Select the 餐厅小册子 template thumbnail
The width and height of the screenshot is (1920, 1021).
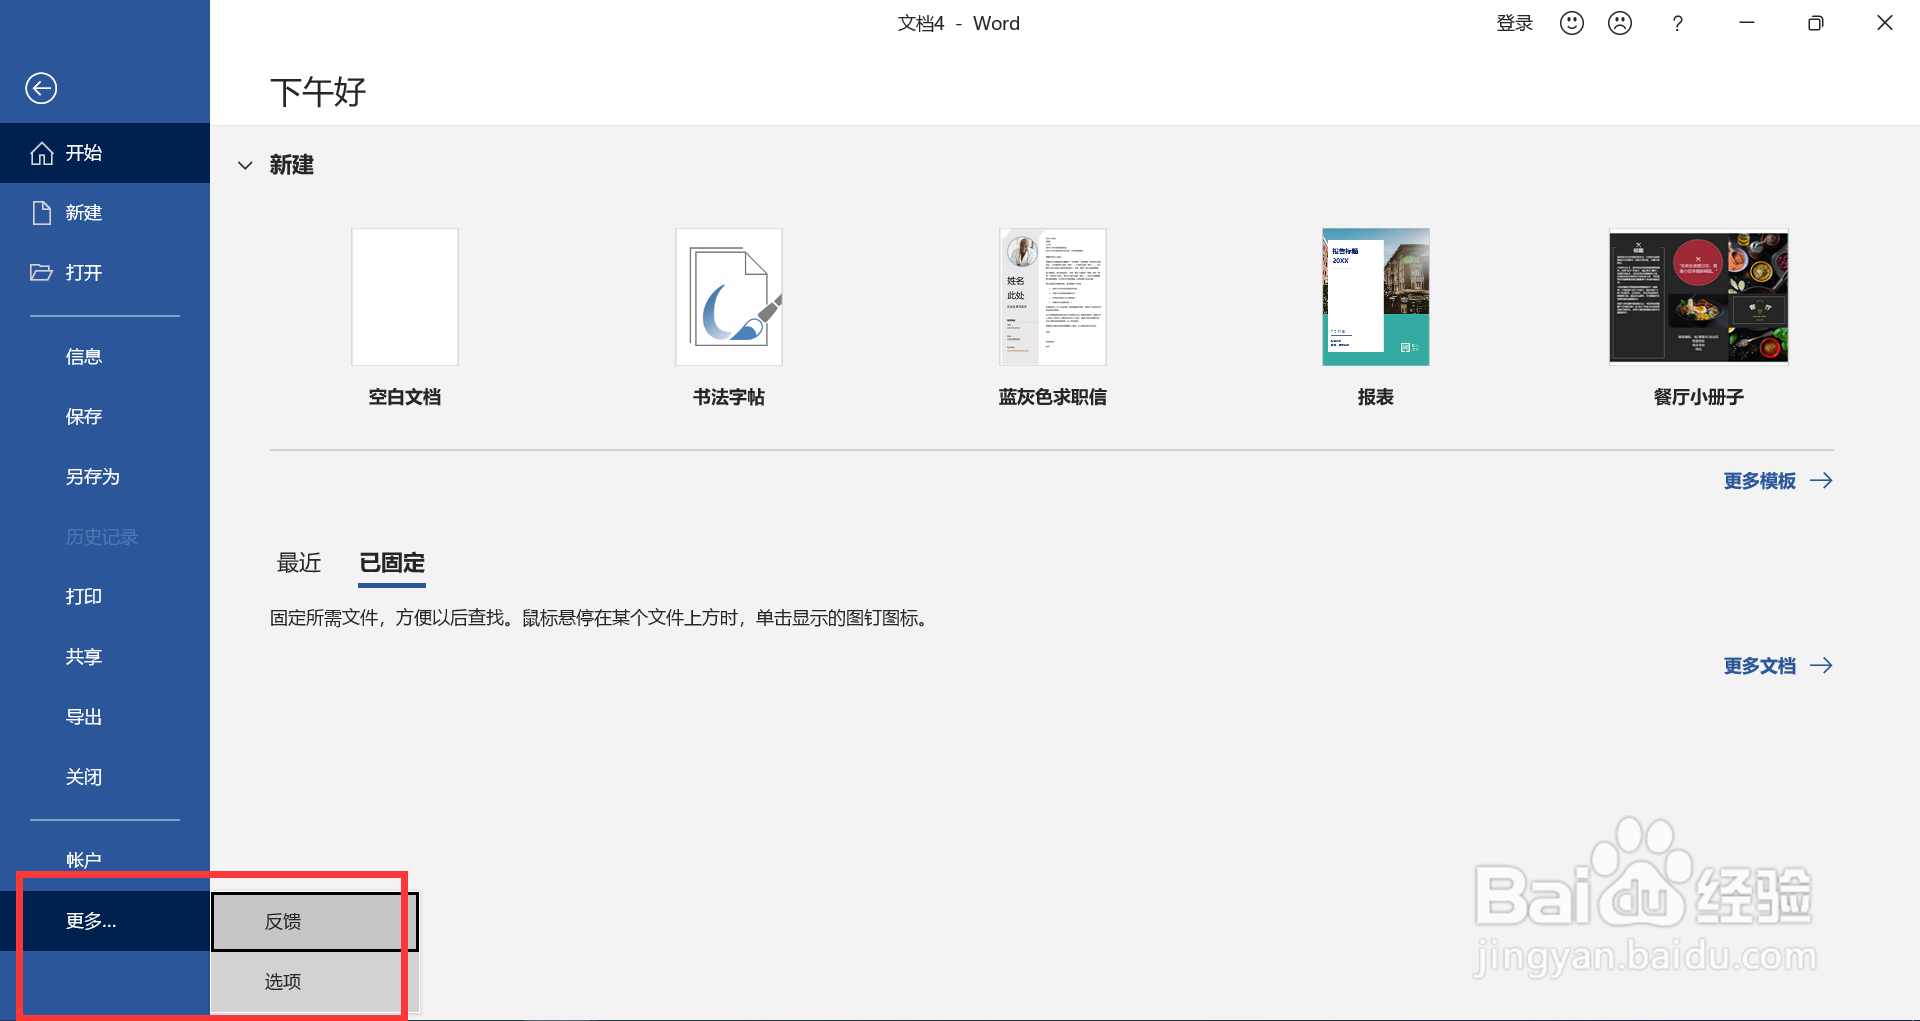click(1699, 297)
